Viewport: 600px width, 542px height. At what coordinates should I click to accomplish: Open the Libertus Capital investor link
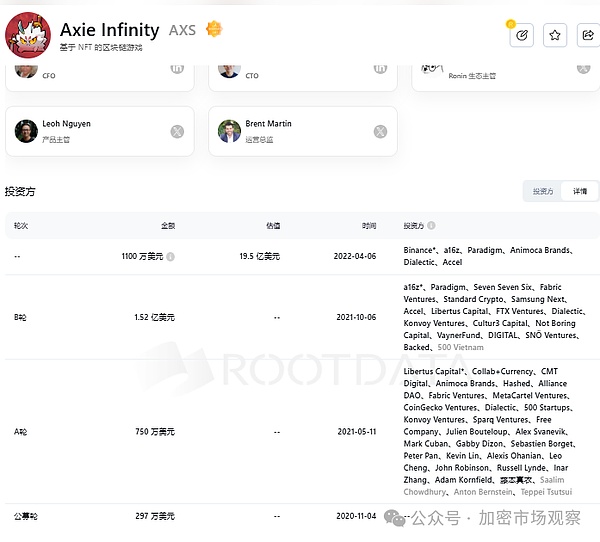(432, 372)
